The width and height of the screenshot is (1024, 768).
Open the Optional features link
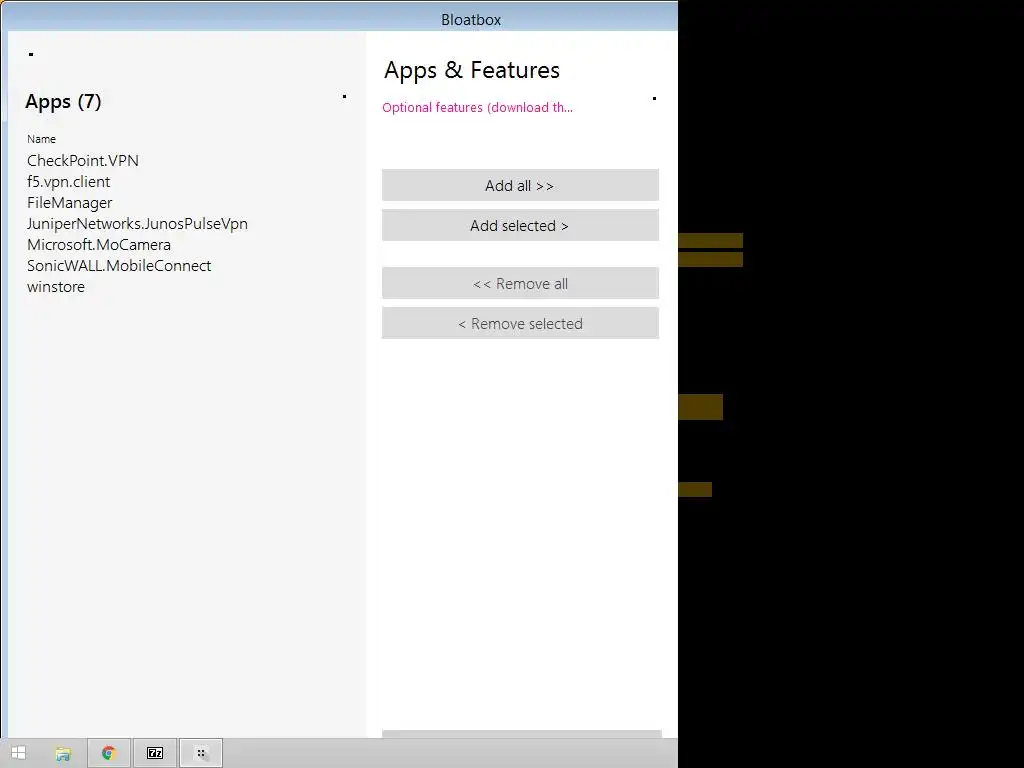[x=477, y=108]
